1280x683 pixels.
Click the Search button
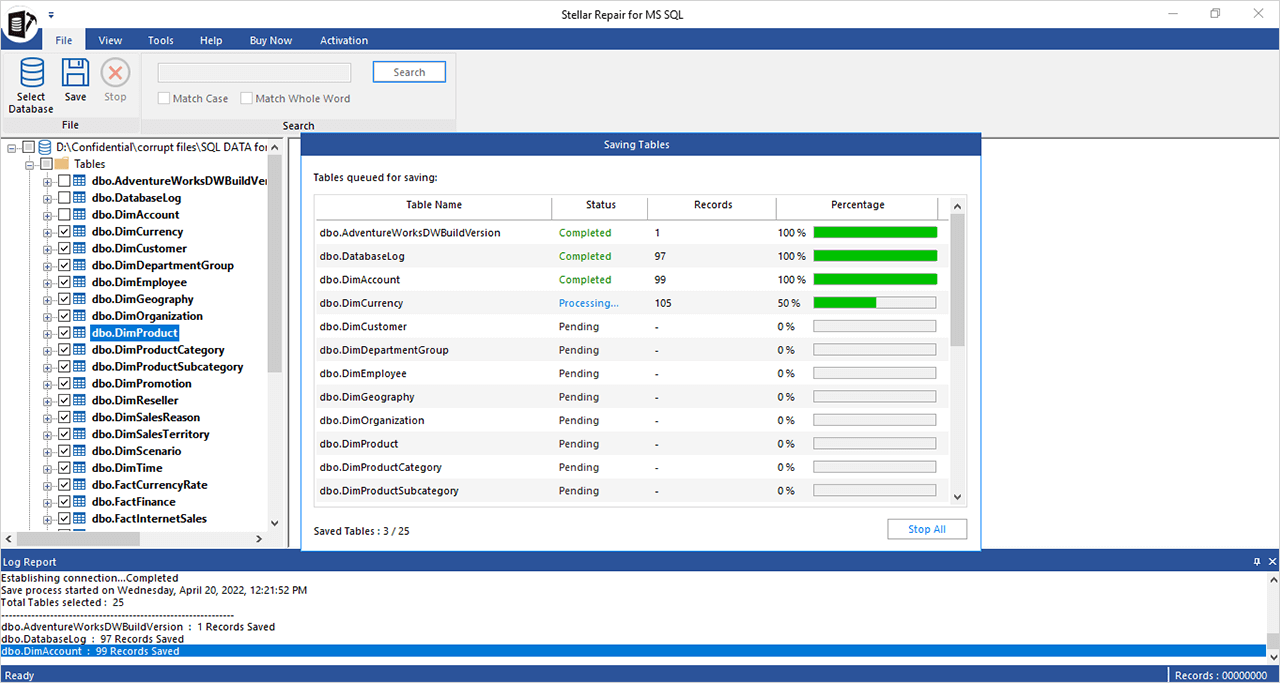409,72
